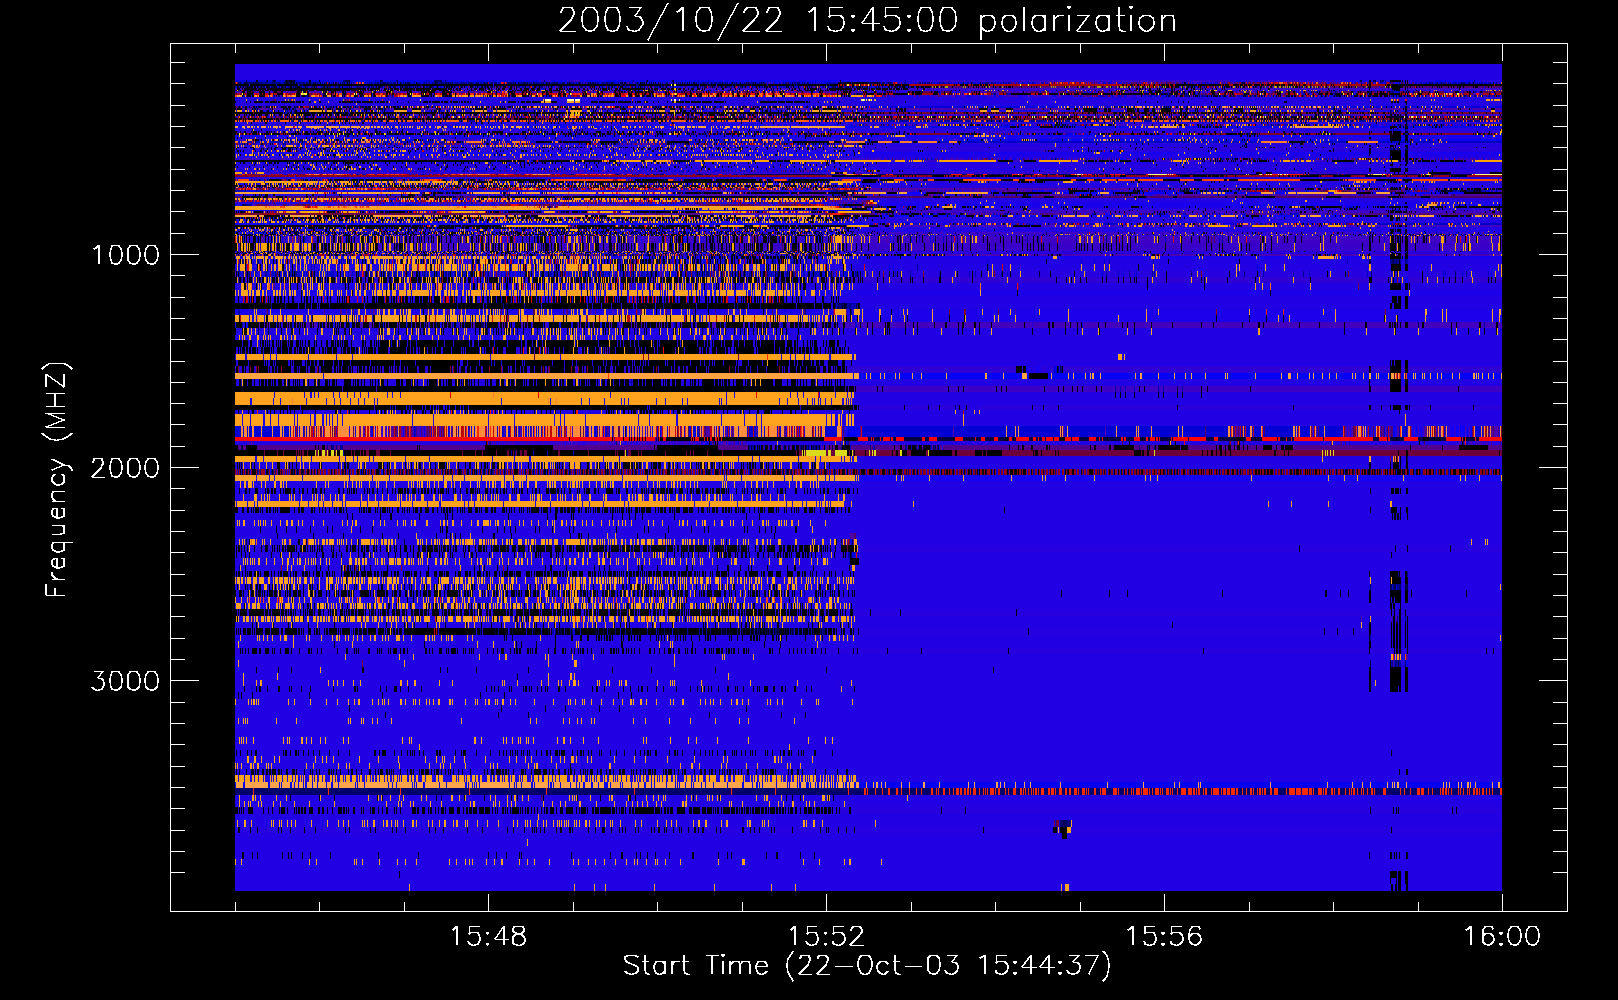The width and height of the screenshot is (1618, 1000).
Task: Click the 15:56 time tick label
Action: click(x=1164, y=937)
